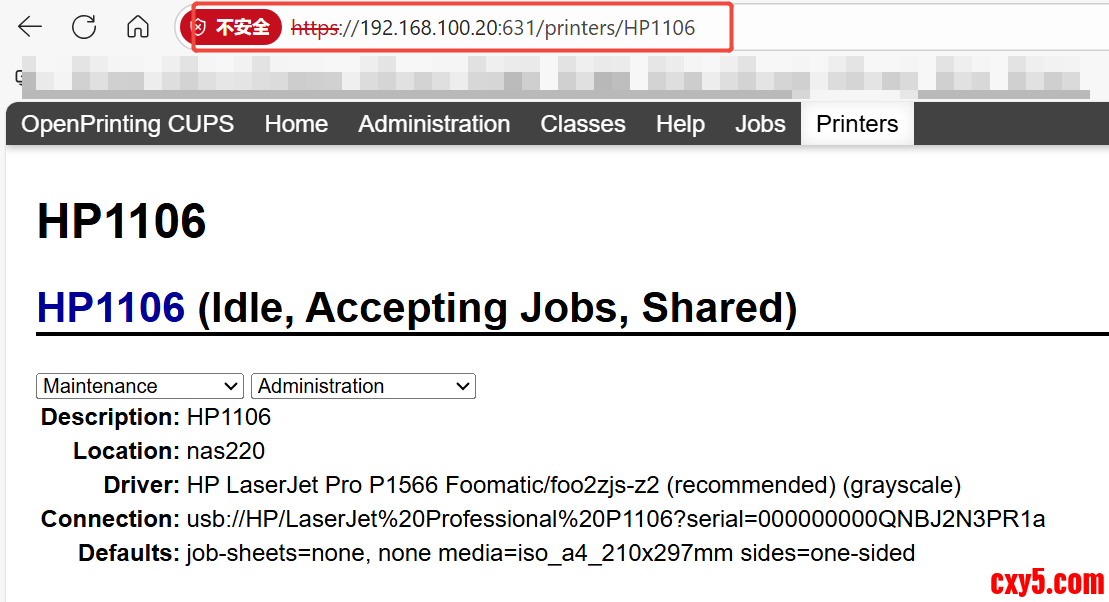
Task: Go to the Home tab
Action: 296,124
